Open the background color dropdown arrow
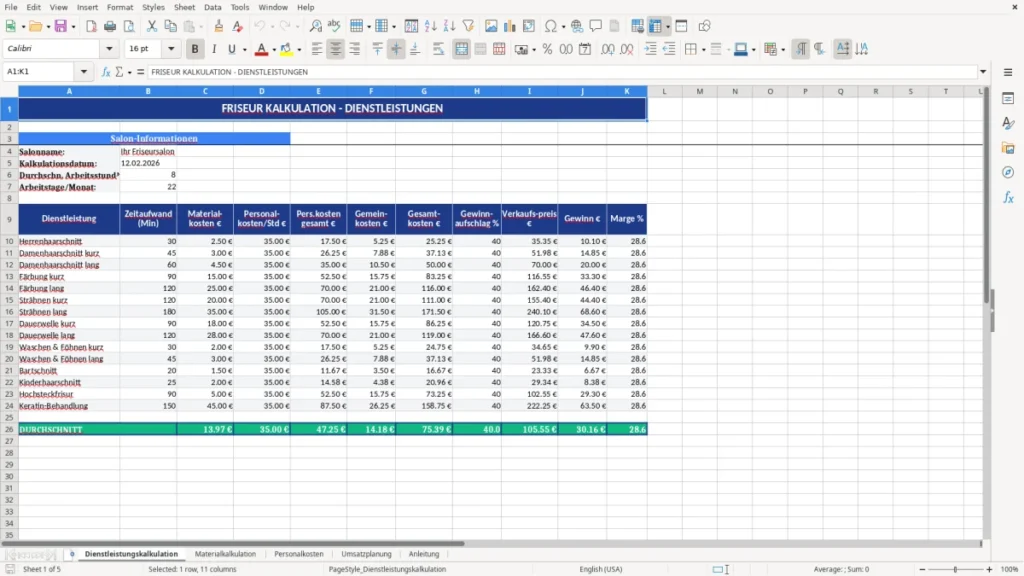The height and width of the screenshot is (576, 1024). pyautogui.click(x=299, y=50)
